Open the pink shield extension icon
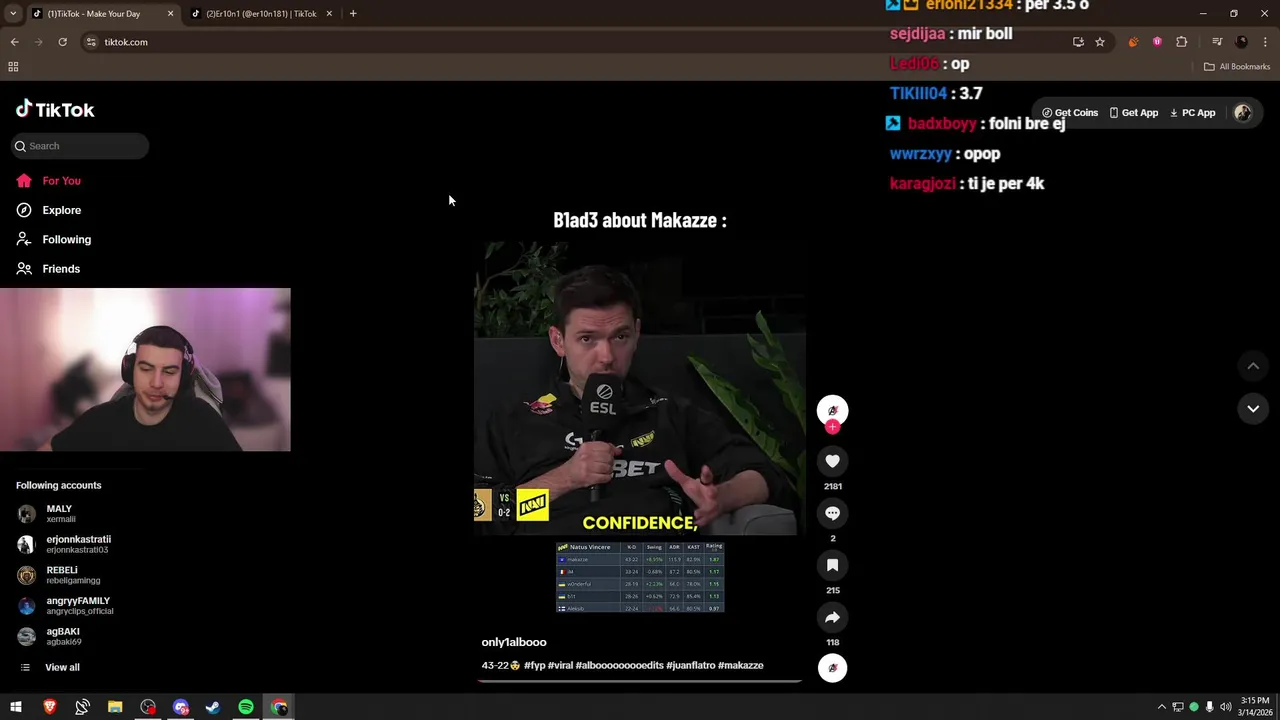The image size is (1280, 720). (x=1157, y=42)
